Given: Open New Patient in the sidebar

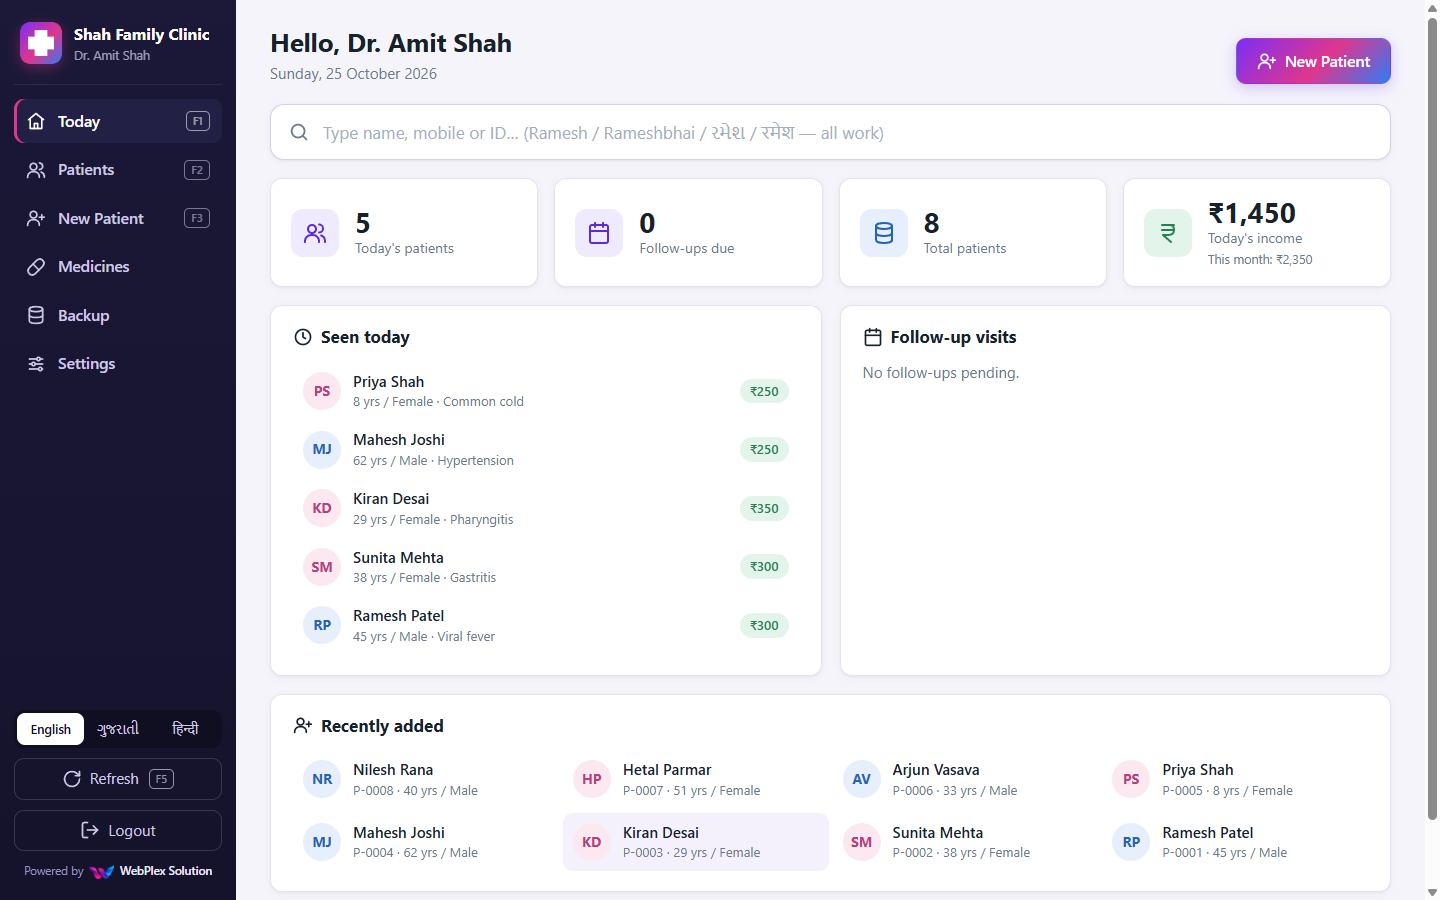Looking at the screenshot, I should pos(118,218).
